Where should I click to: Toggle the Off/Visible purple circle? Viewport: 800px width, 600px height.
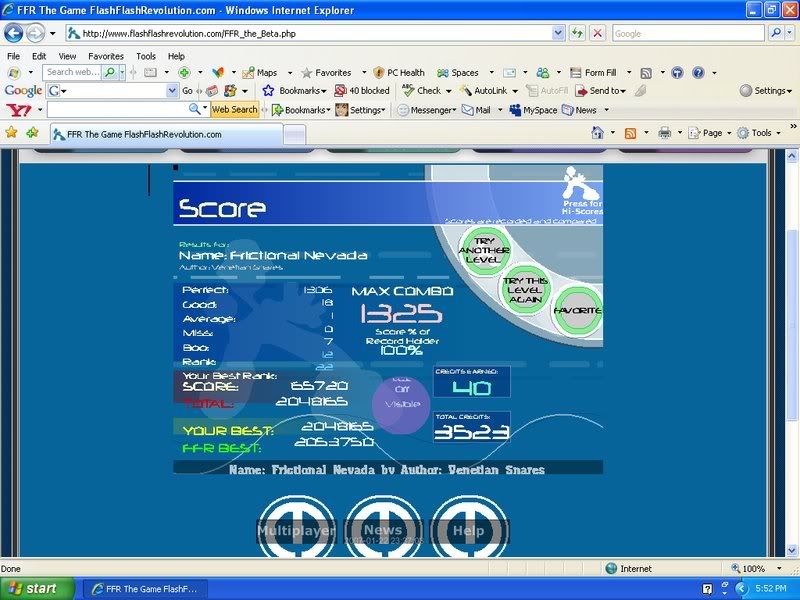point(401,404)
